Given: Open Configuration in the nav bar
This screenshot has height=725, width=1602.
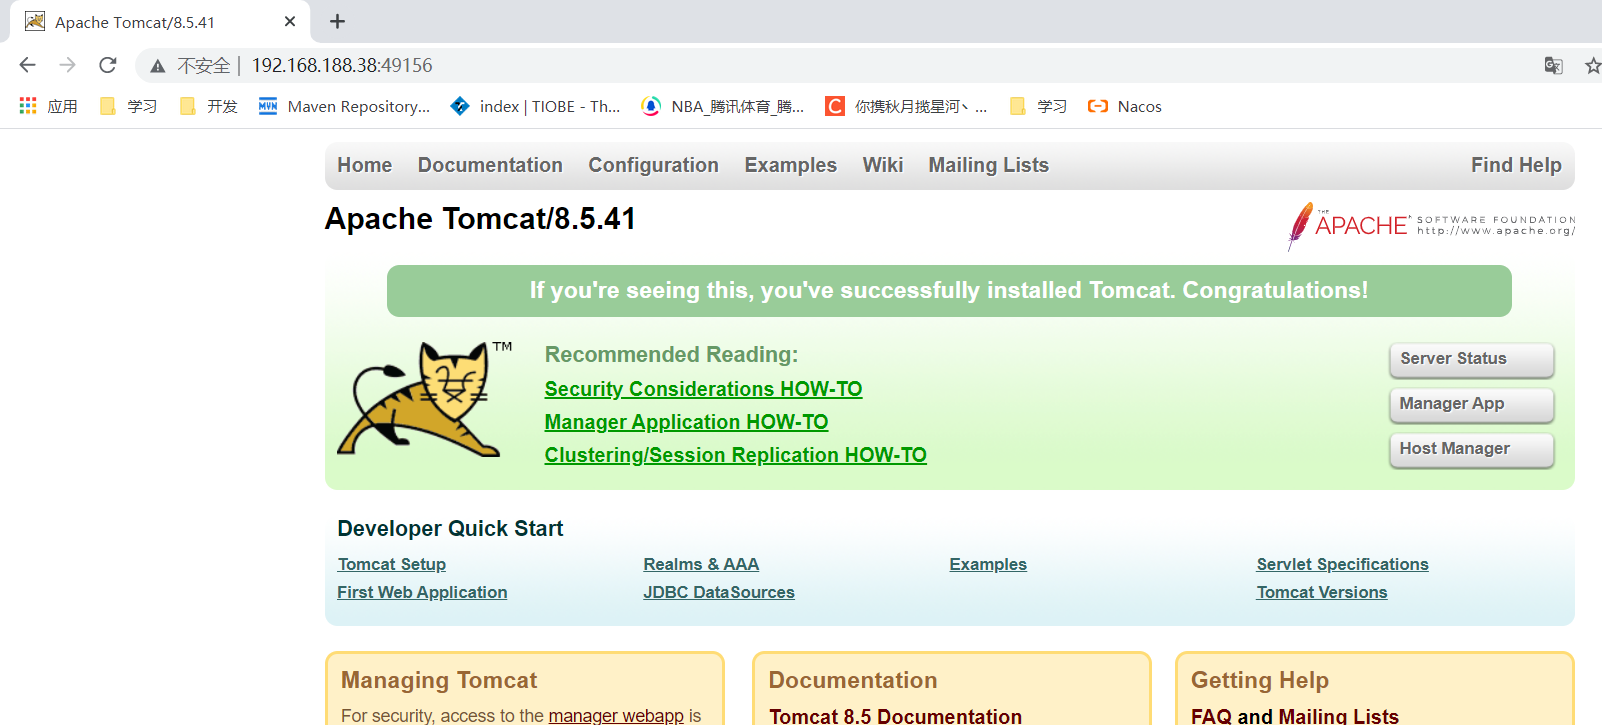Looking at the screenshot, I should [x=653, y=165].
